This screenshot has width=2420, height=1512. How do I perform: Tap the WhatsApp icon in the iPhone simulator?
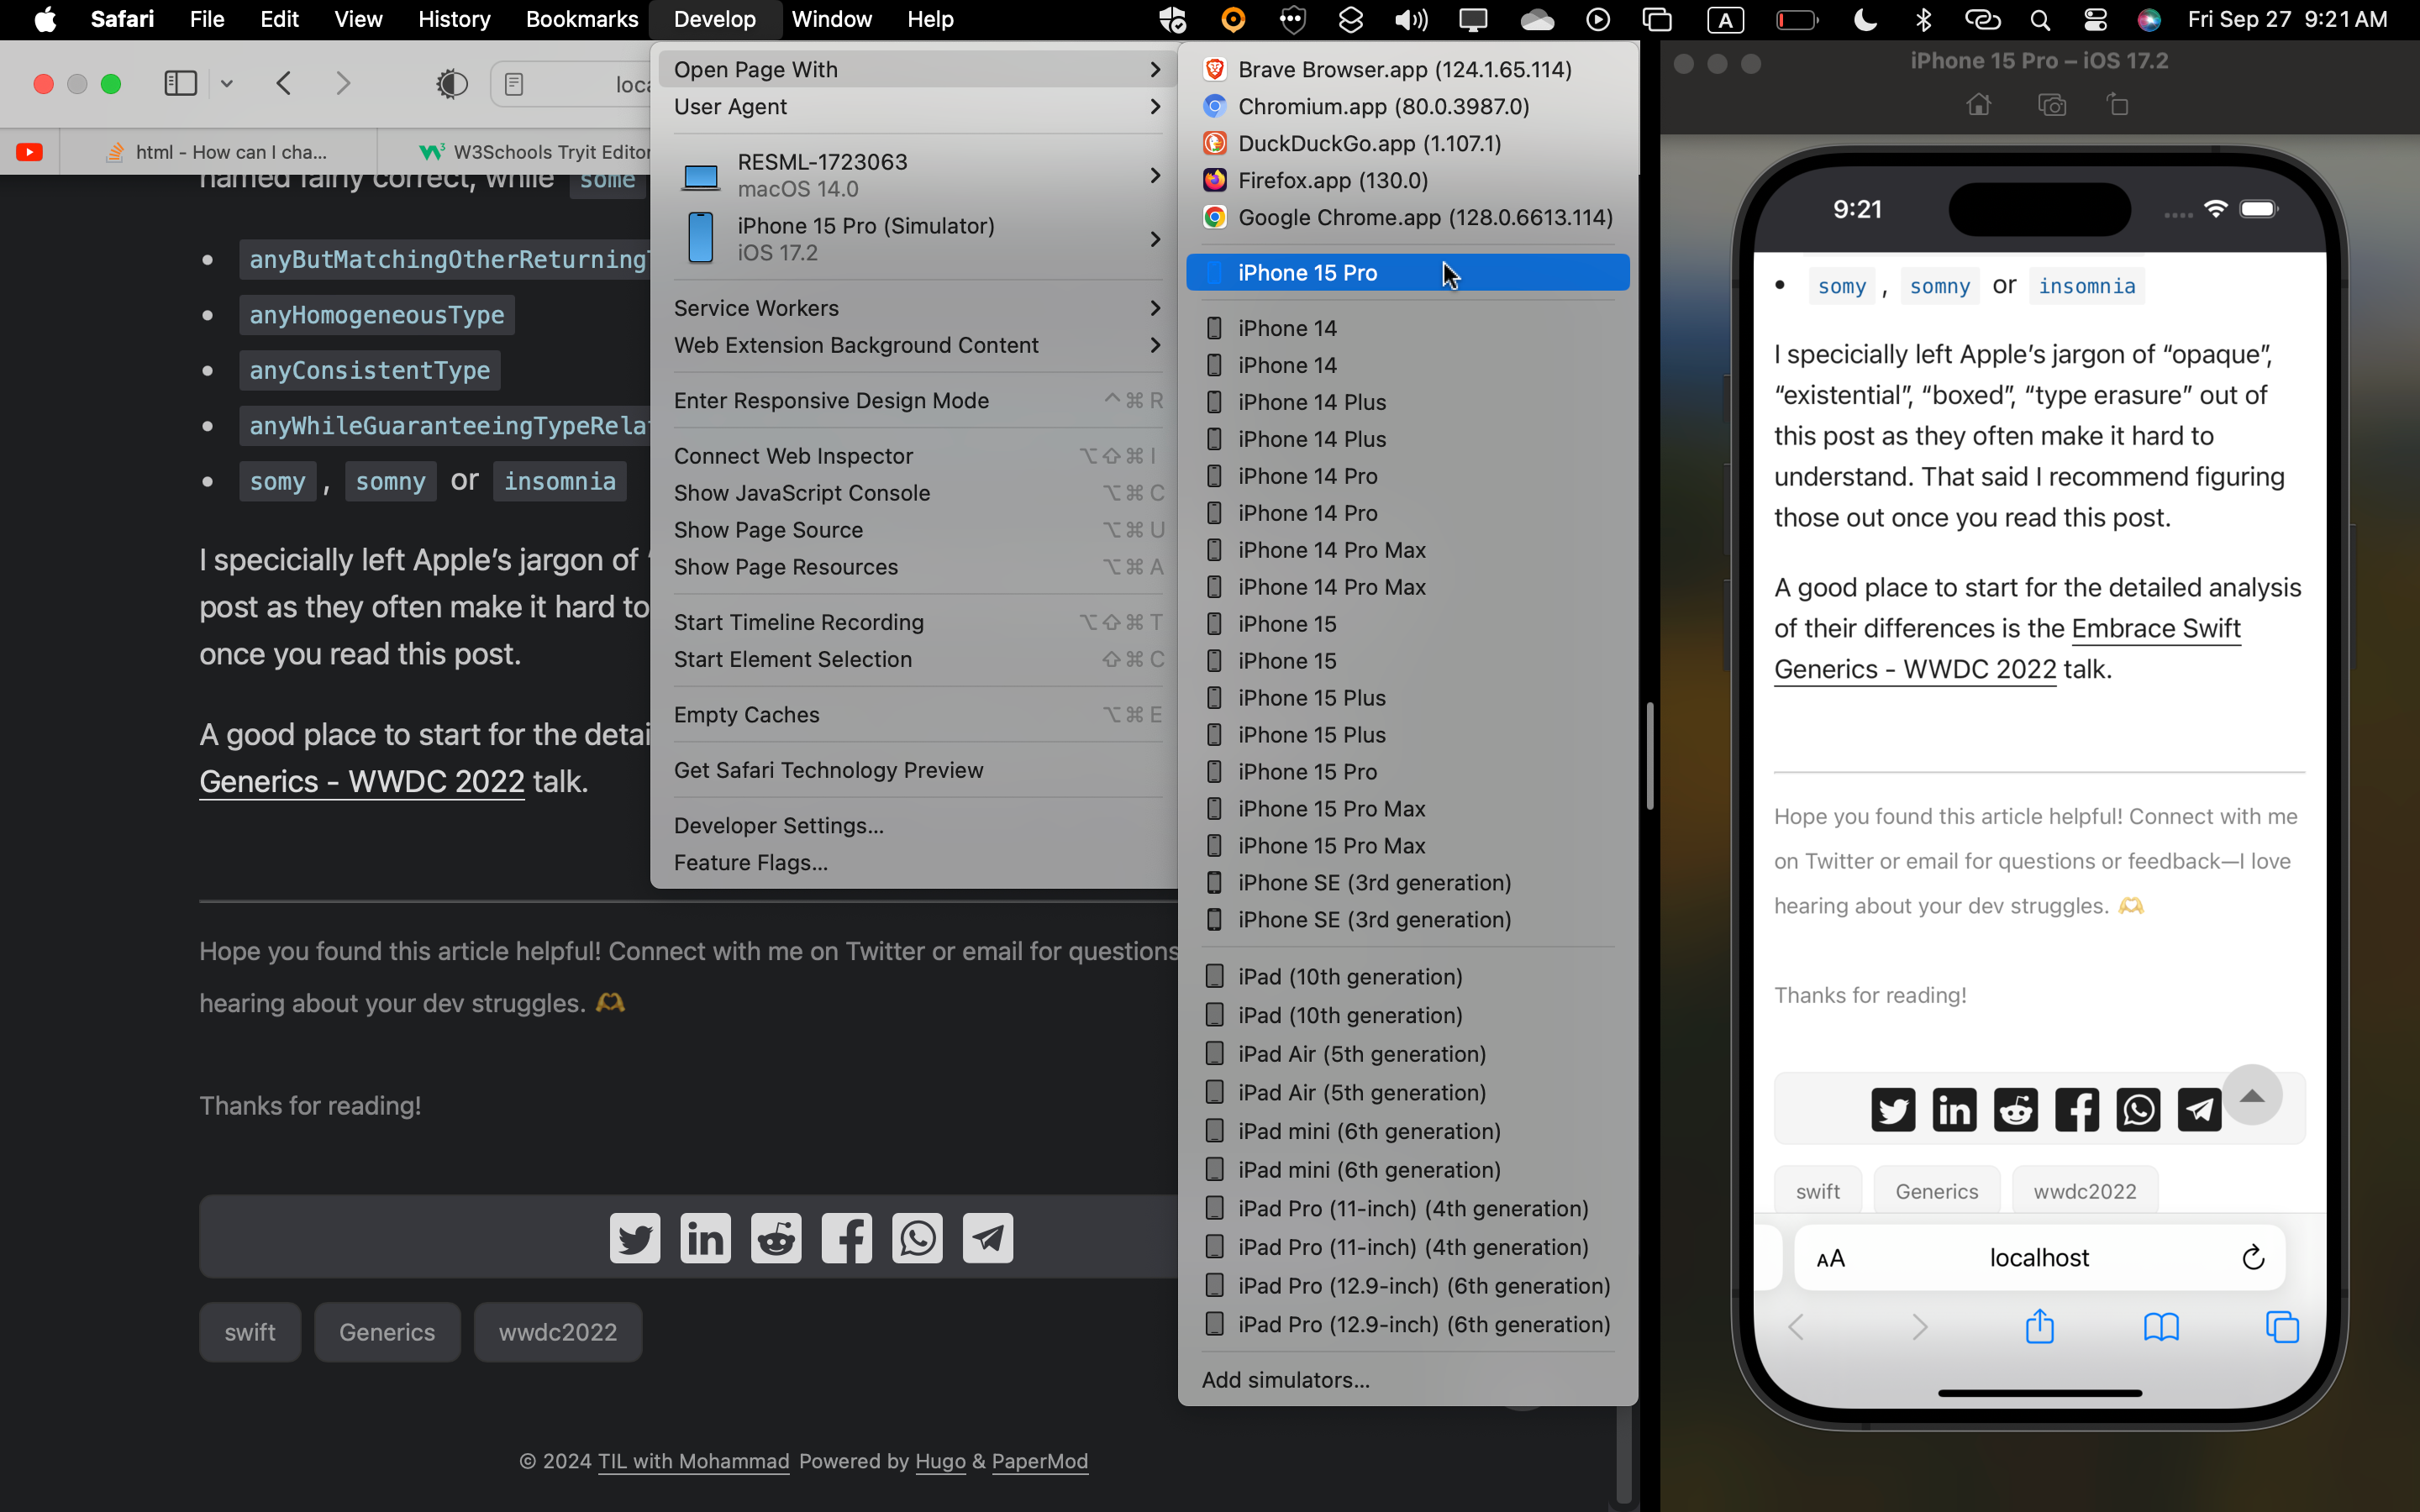(2138, 1110)
